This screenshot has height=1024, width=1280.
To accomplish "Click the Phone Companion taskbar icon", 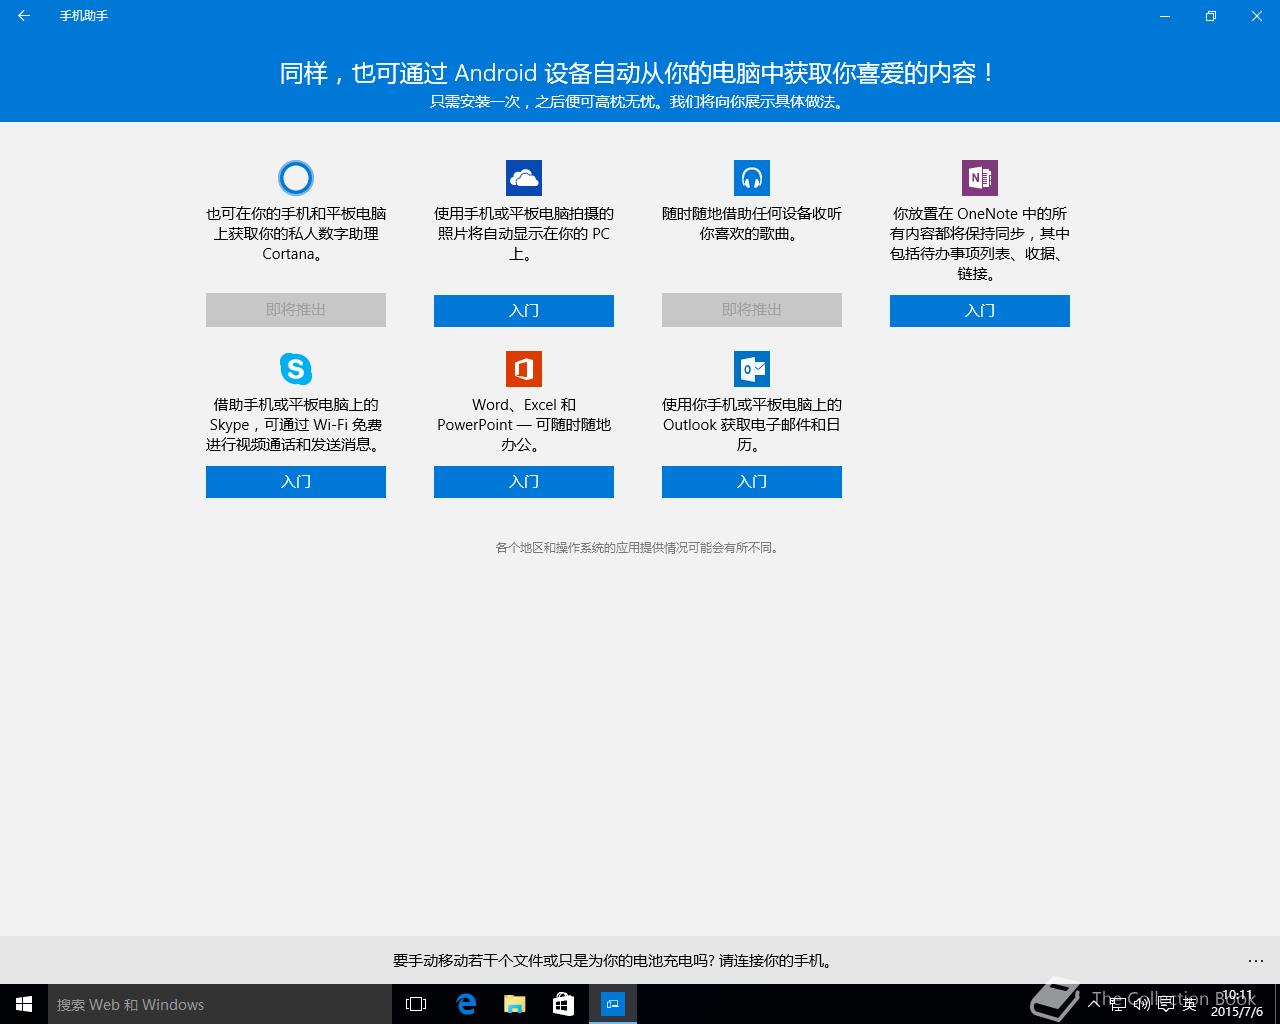I will pyautogui.click(x=613, y=1004).
